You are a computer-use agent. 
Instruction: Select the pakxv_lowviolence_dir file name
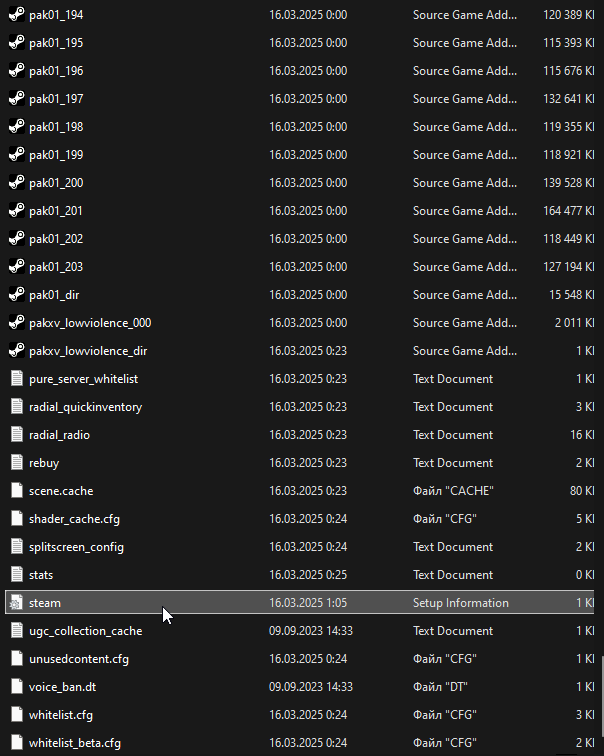(88, 351)
